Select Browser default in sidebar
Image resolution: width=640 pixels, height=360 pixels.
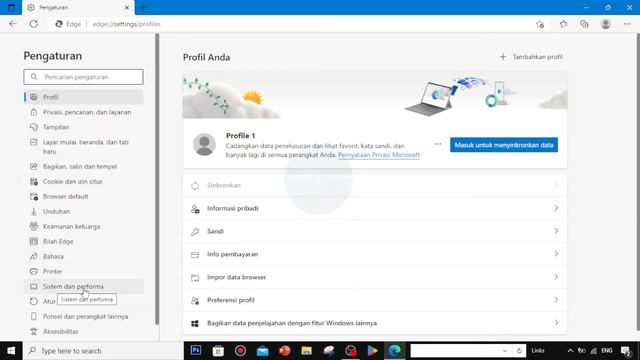point(84,196)
